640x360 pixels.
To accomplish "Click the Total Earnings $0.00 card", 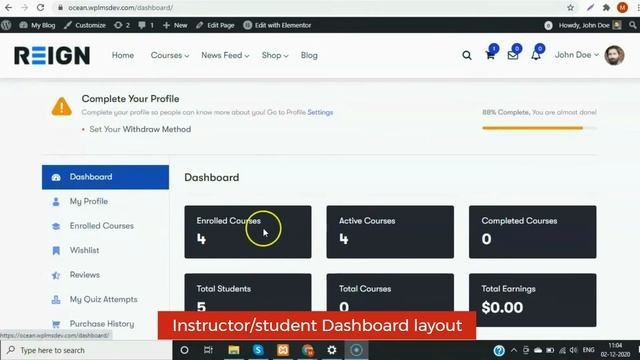I will click(x=532, y=300).
